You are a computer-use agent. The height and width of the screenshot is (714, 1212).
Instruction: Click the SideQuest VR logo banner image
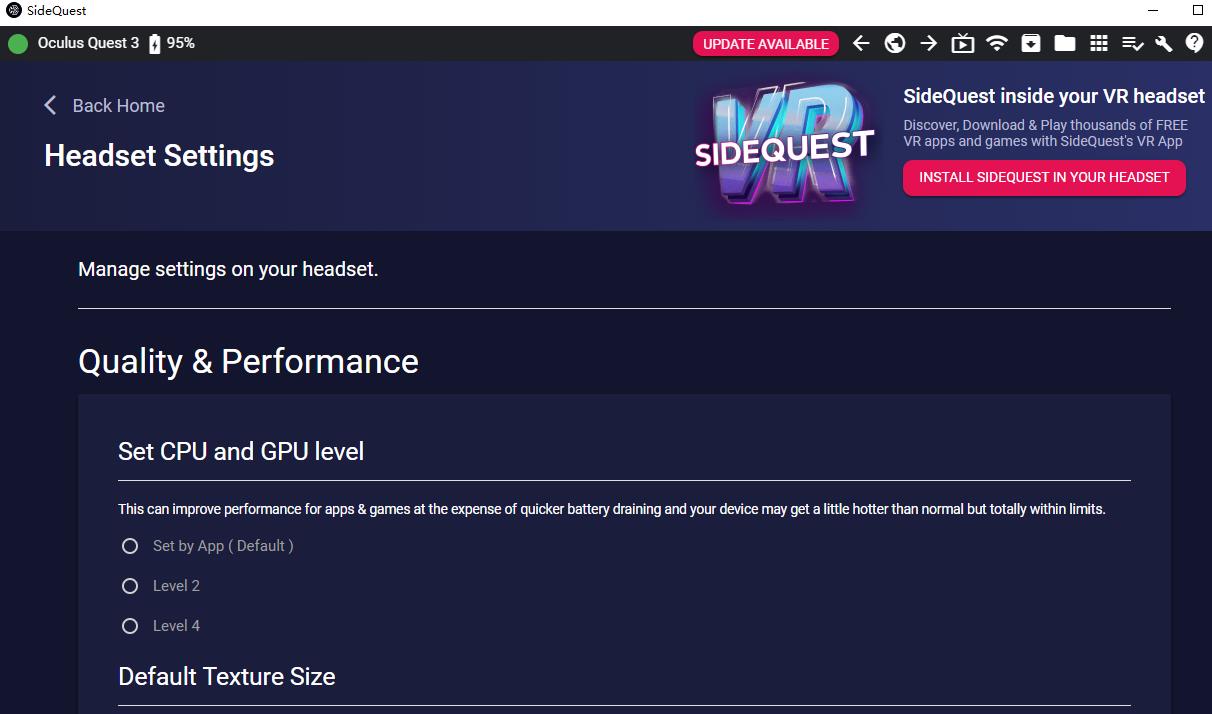pyautogui.click(x=784, y=146)
